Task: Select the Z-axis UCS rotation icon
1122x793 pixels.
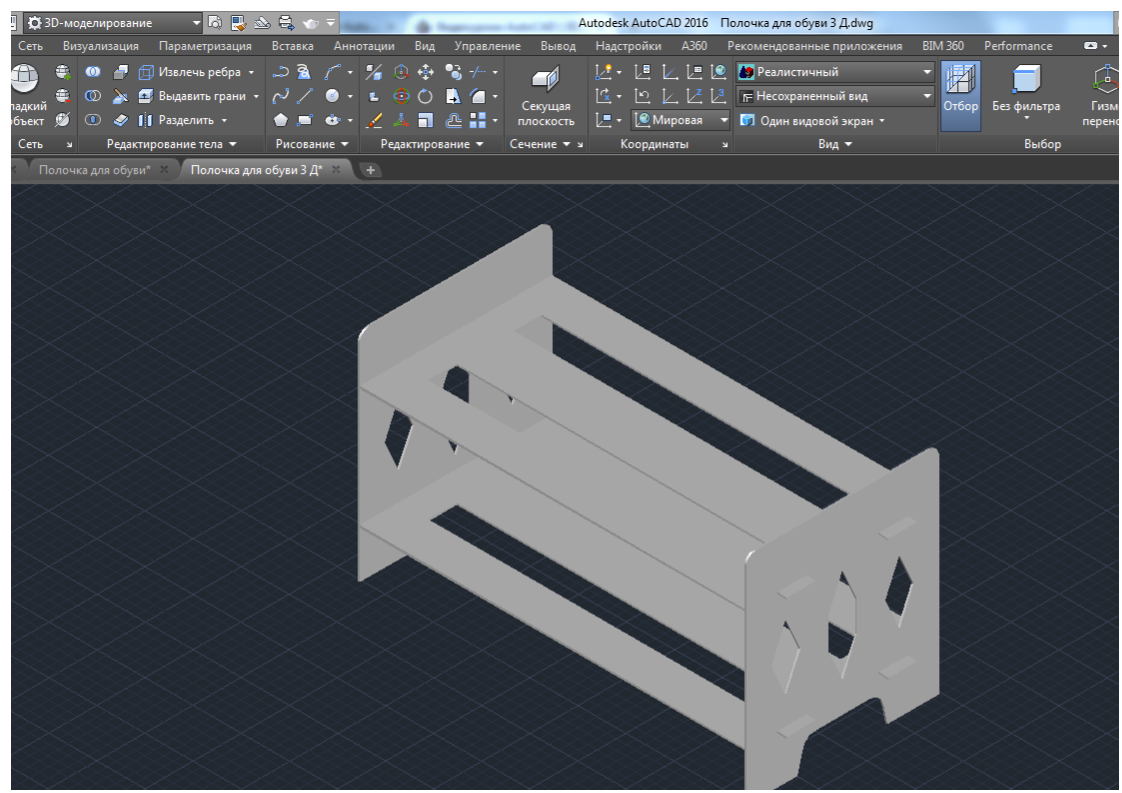Action: tap(694, 96)
